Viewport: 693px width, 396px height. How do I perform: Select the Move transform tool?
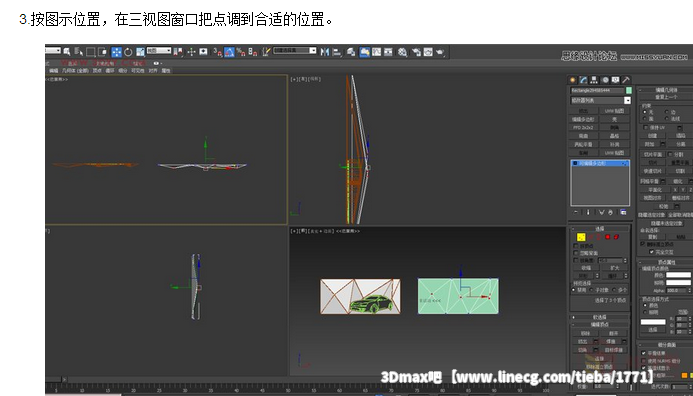coord(117,52)
